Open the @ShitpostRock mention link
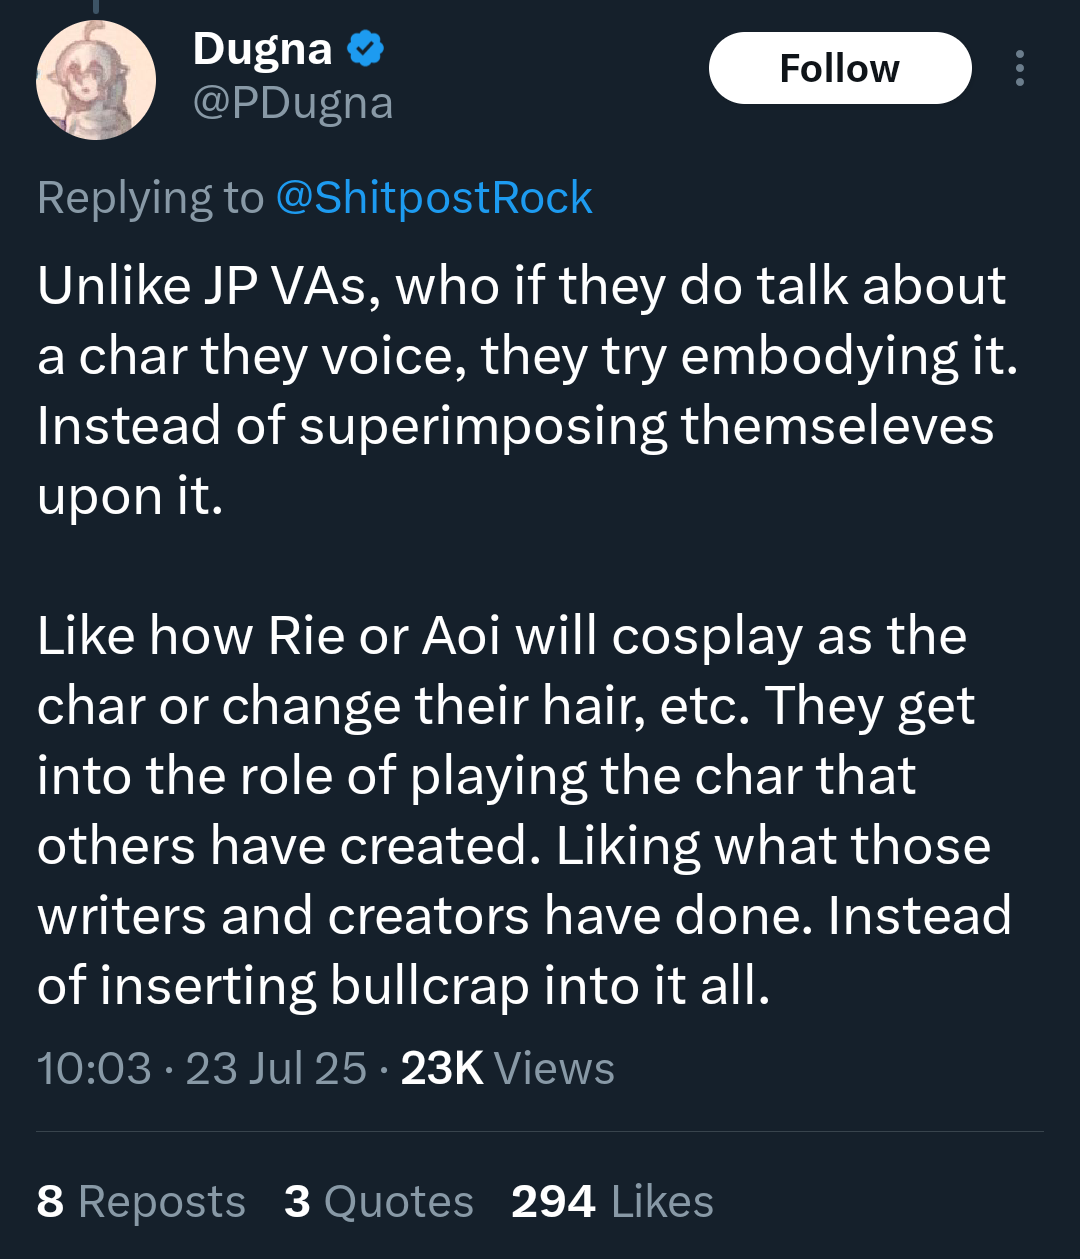Viewport: 1080px width, 1259px height. click(x=433, y=197)
